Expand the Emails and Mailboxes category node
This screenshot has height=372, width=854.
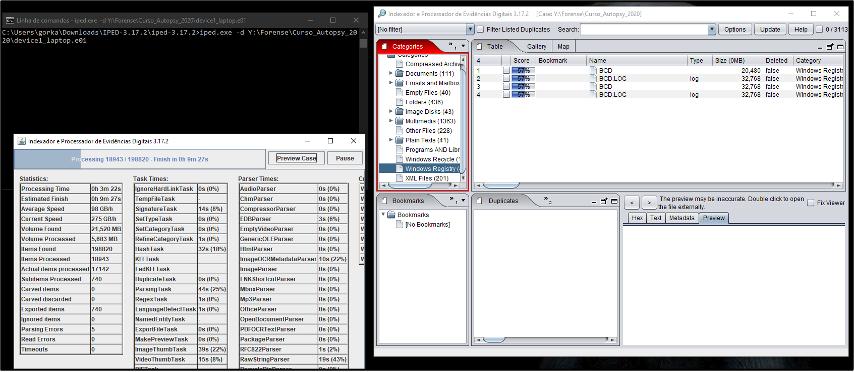coord(391,83)
